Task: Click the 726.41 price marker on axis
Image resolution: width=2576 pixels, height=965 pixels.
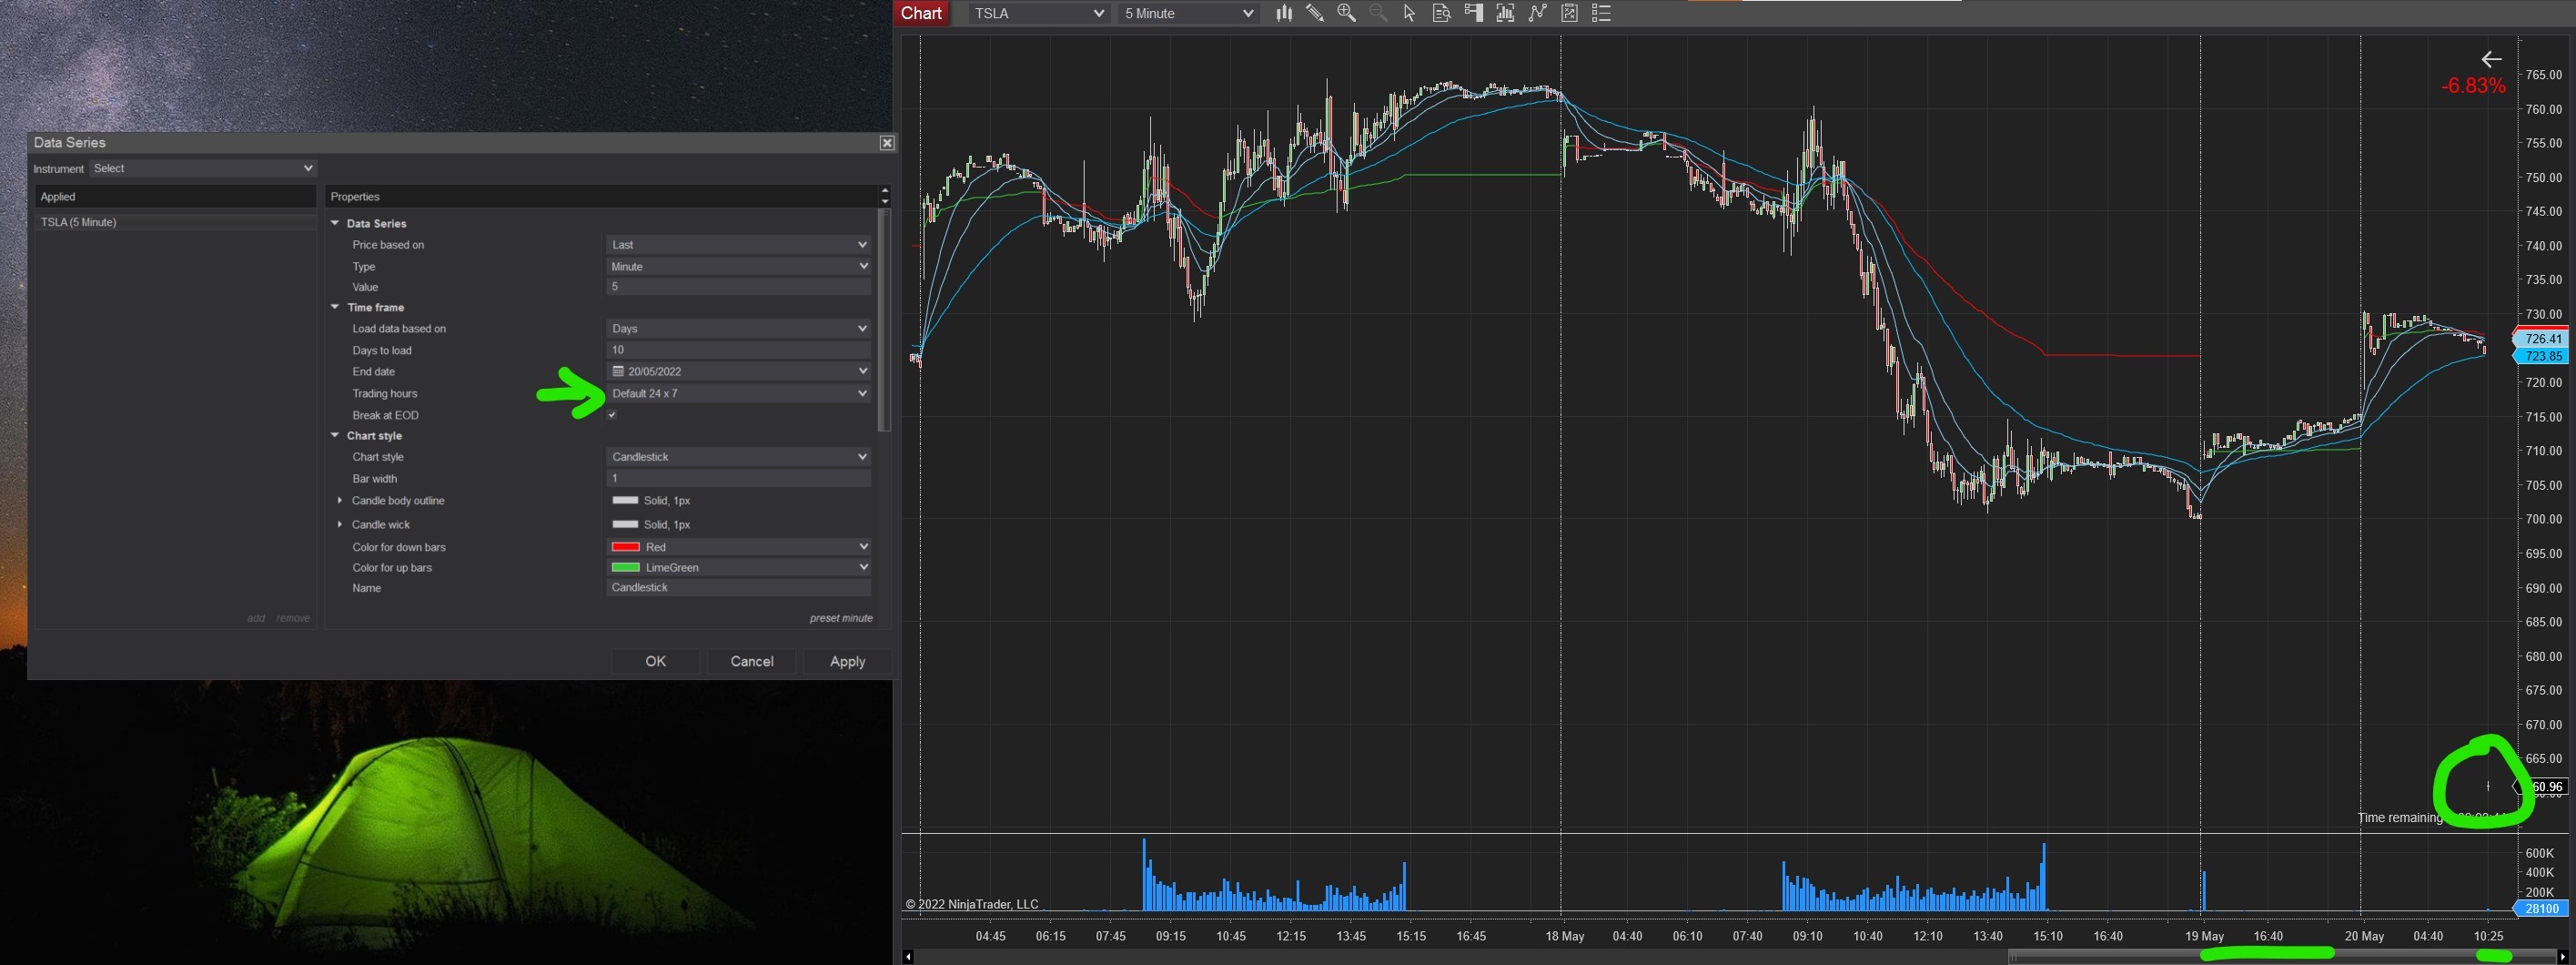Action: pos(2543,339)
